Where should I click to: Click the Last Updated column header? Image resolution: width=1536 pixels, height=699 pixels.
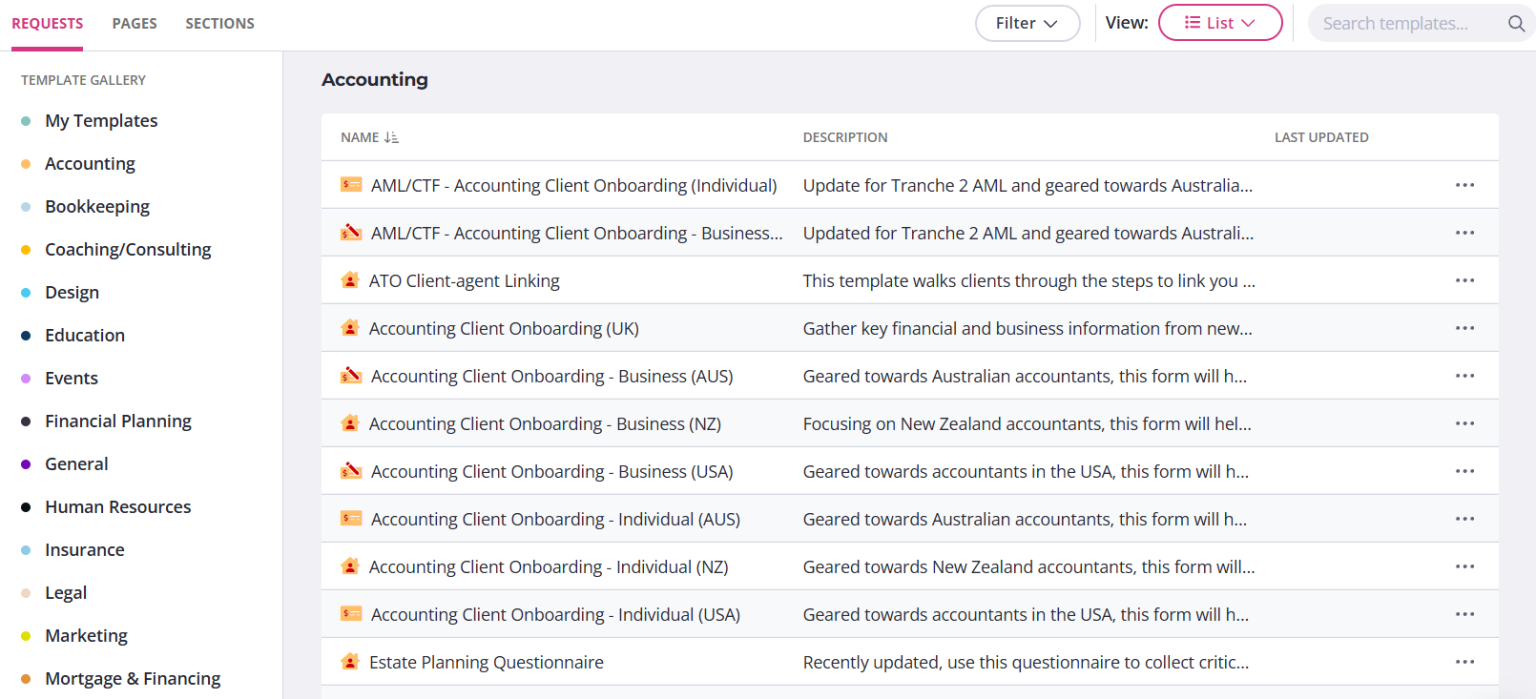(1321, 137)
